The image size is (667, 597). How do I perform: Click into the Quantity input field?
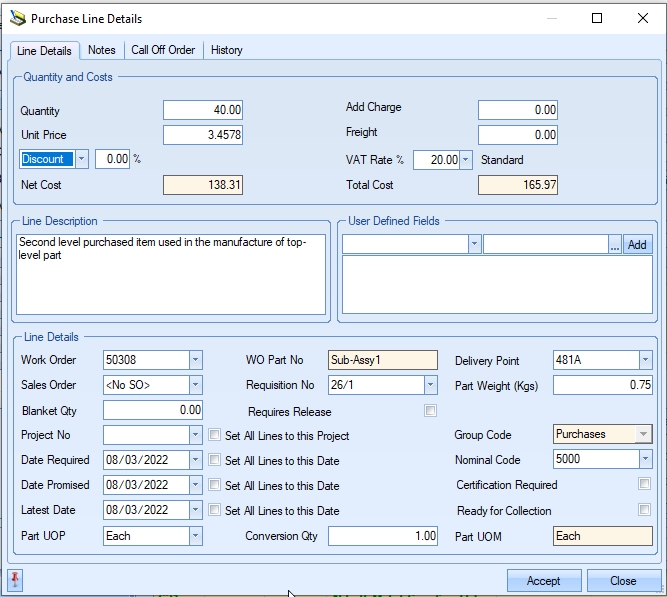pos(203,111)
